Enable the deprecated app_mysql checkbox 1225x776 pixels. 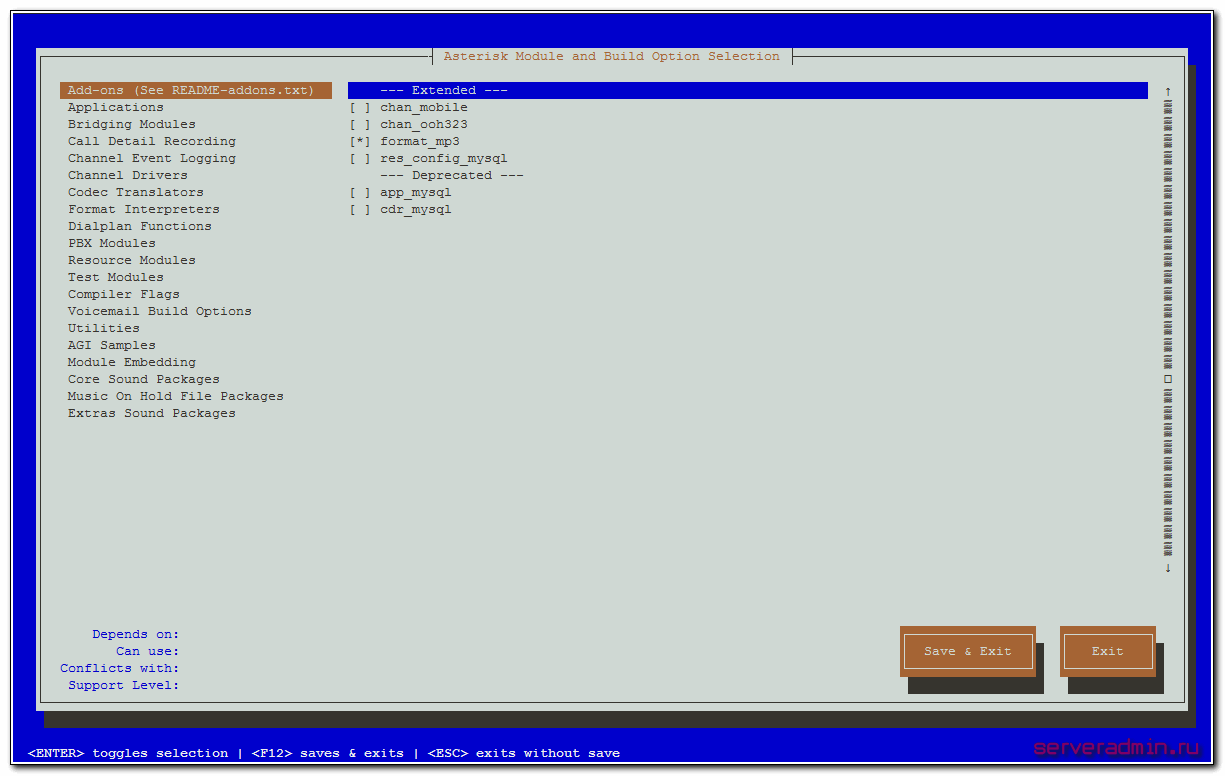360,193
